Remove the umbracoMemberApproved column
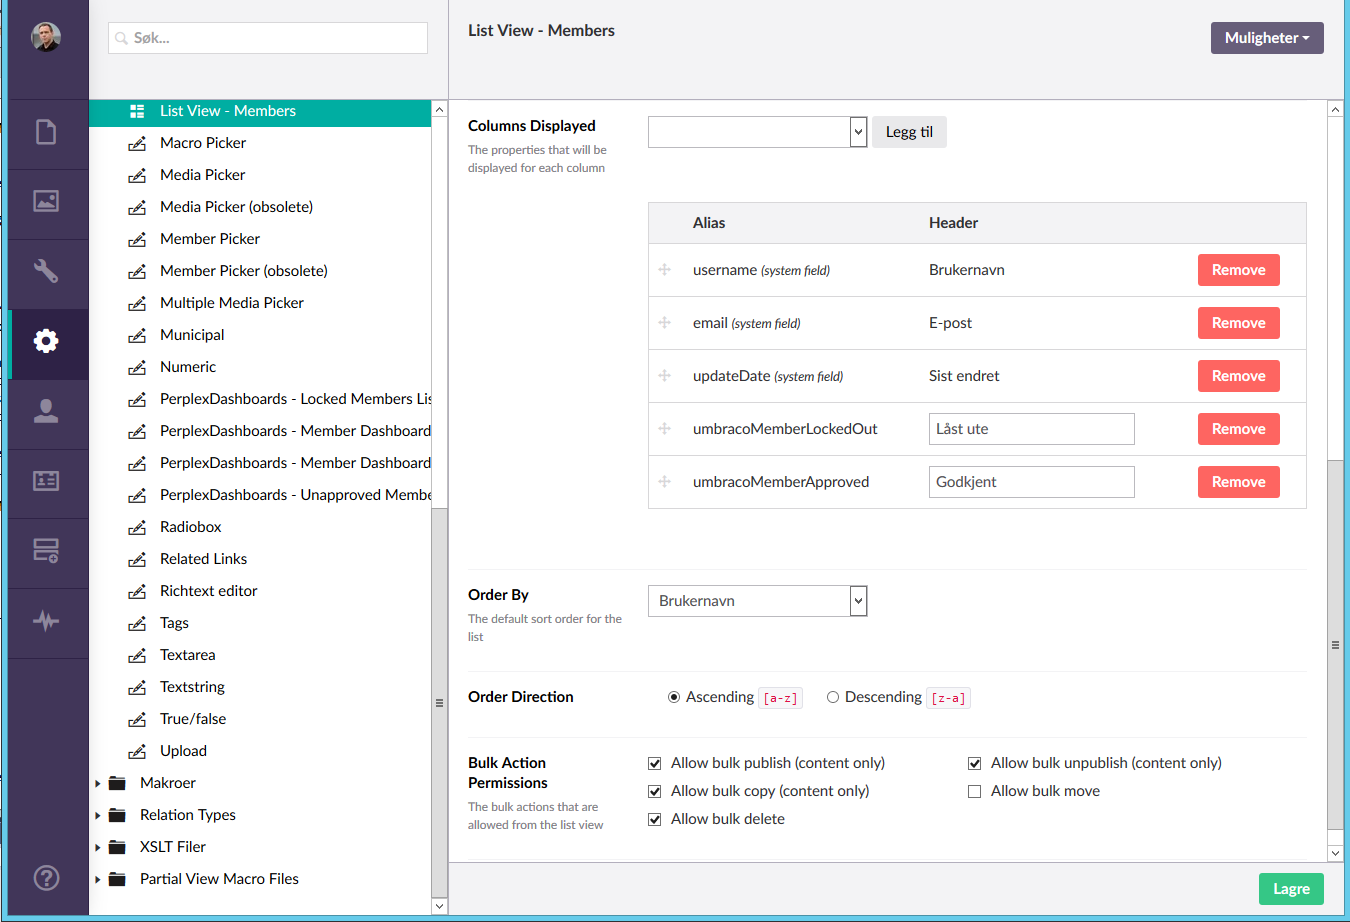 [x=1238, y=482]
